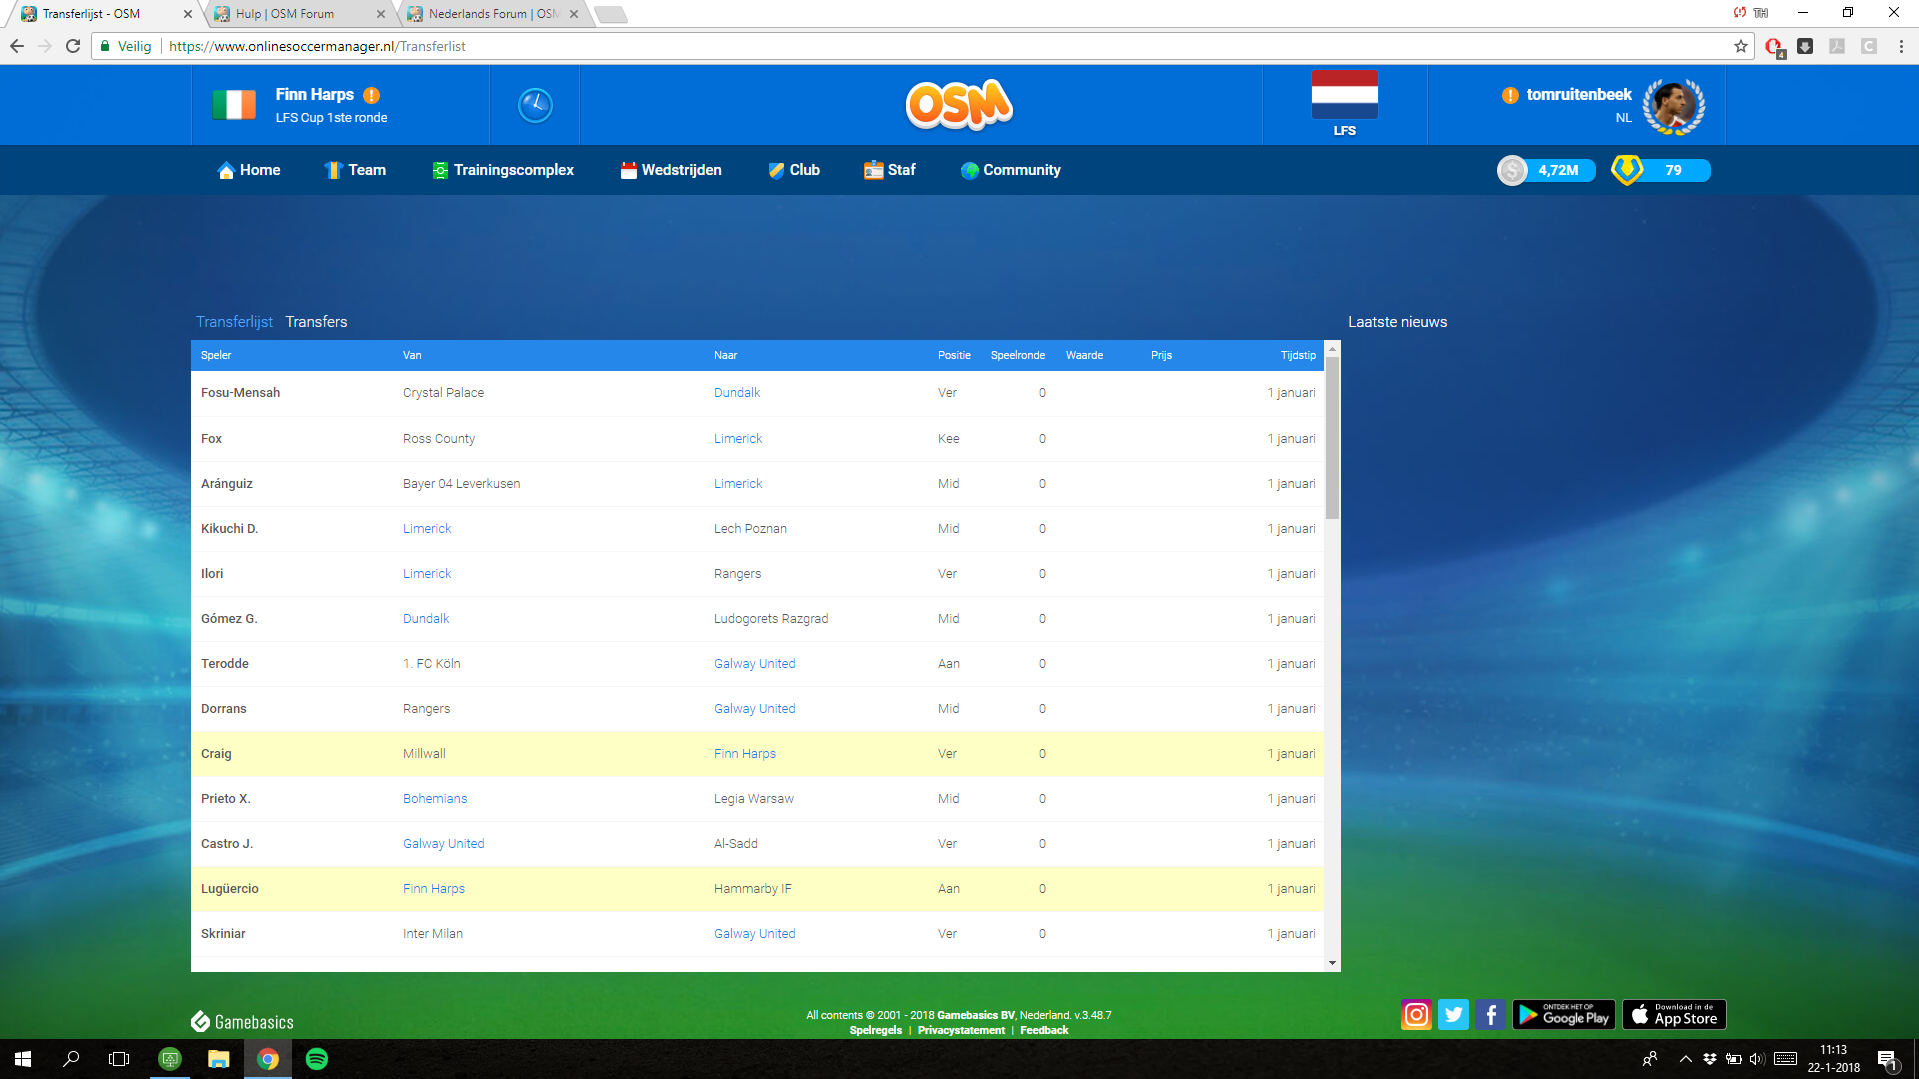Click the Tijdstip column header

pos(1298,355)
